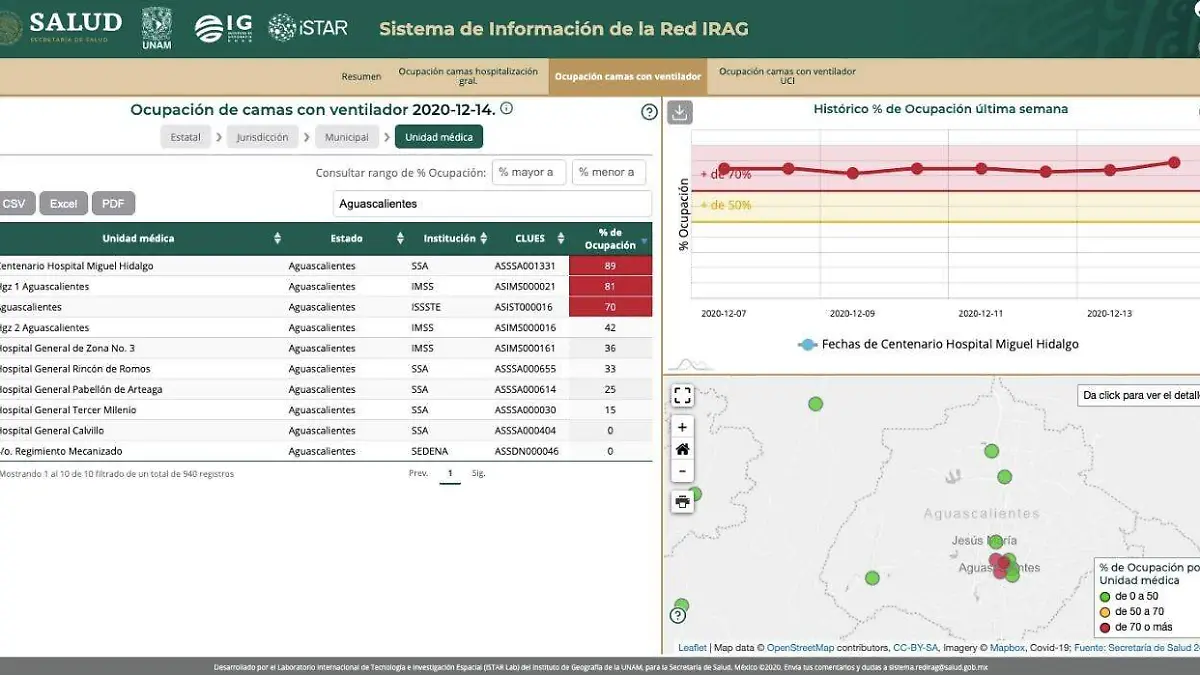Zoom out on the map

682,471
